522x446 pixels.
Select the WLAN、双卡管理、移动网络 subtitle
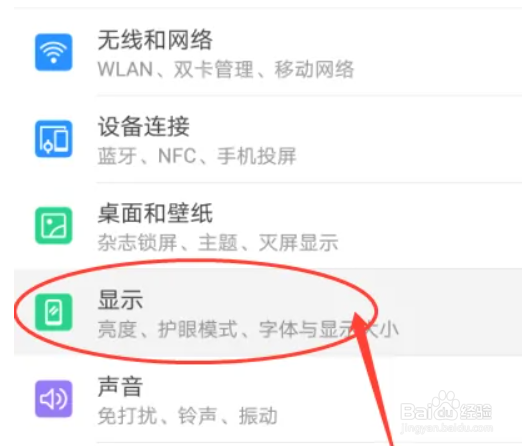coord(226,69)
